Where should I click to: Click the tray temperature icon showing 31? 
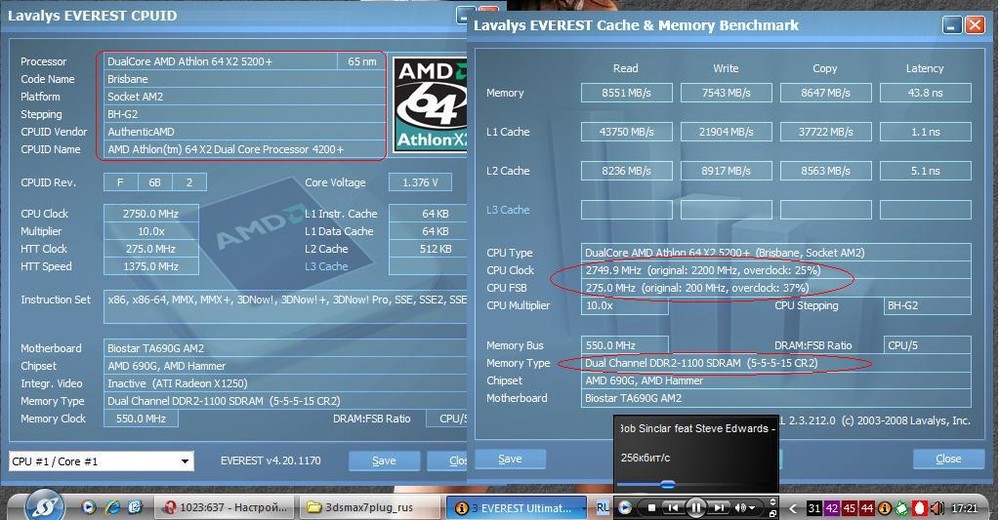tap(814, 509)
